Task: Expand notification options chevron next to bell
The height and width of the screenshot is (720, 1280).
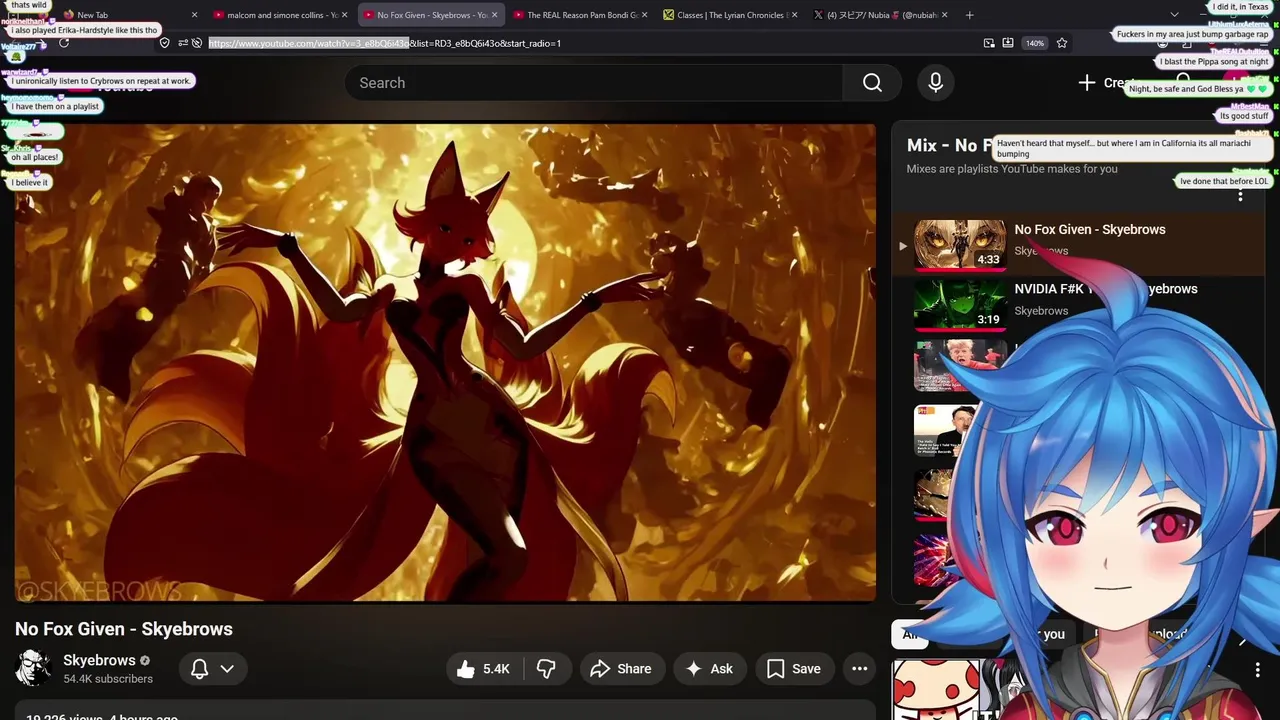Action: point(227,669)
